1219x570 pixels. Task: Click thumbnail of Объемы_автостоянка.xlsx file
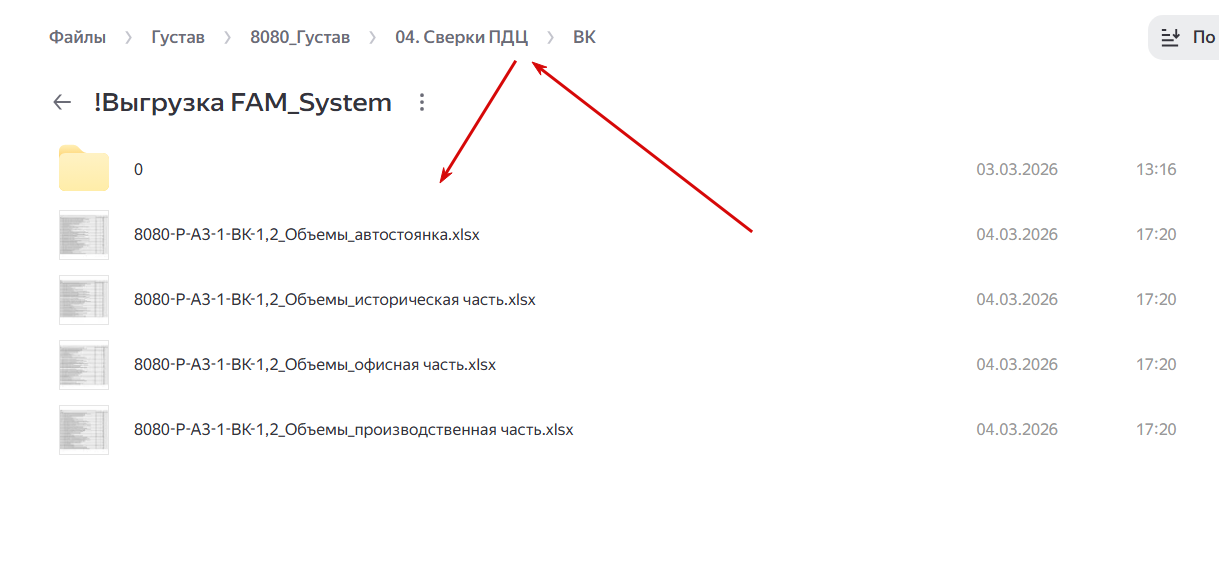click(84, 235)
